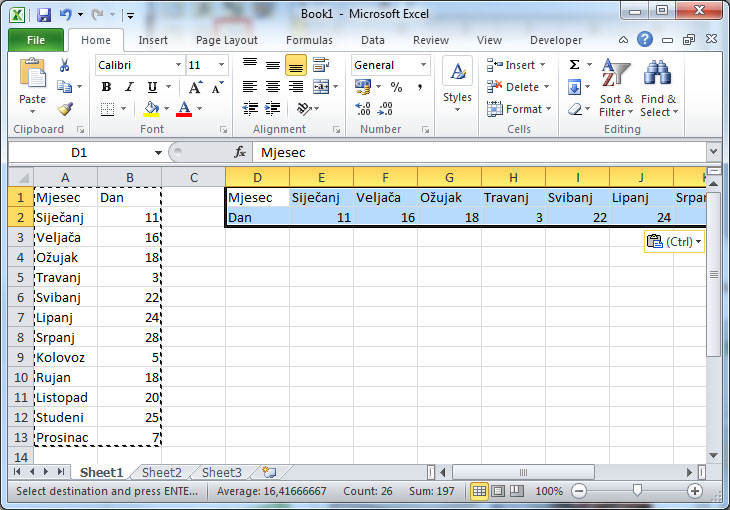Click the Orientation text angle icon
Image resolution: width=730 pixels, height=510 pixels.
coord(304,109)
